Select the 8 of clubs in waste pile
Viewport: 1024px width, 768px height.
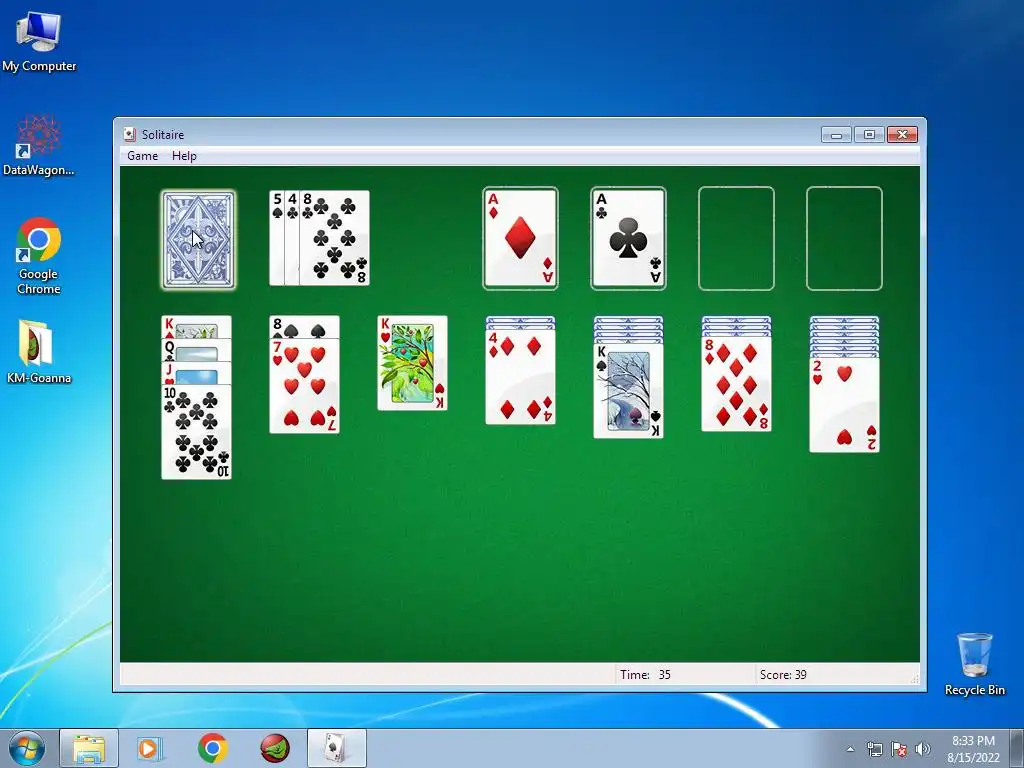(x=334, y=238)
